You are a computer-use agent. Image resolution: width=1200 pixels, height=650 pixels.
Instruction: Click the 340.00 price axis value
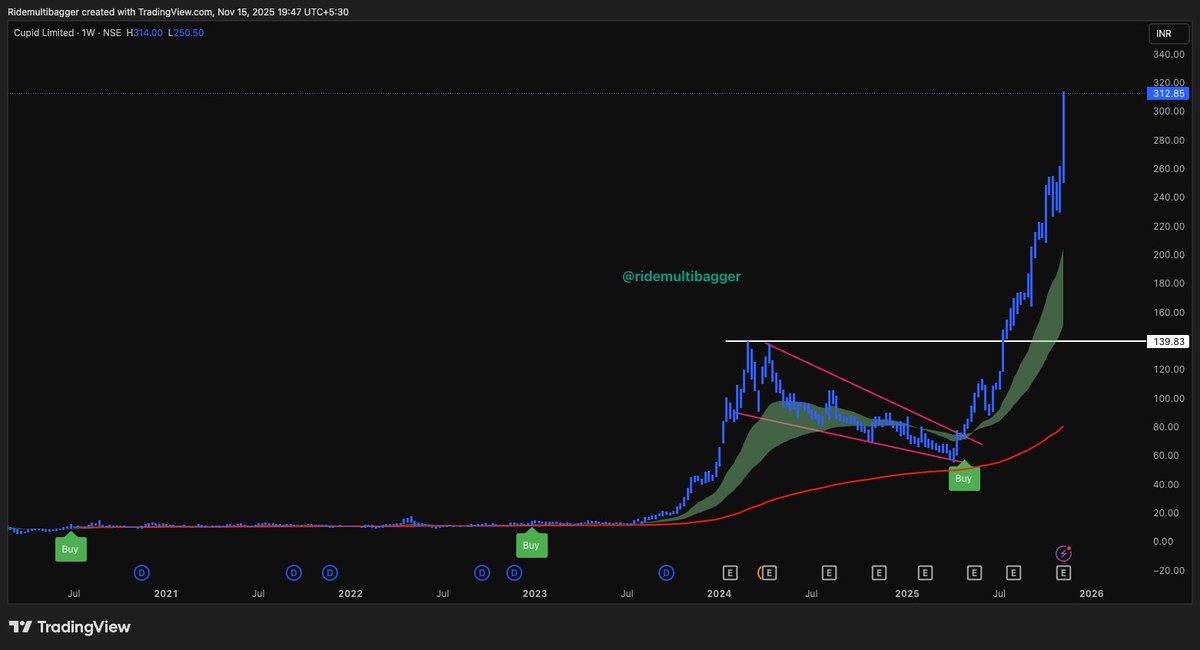click(1168, 54)
